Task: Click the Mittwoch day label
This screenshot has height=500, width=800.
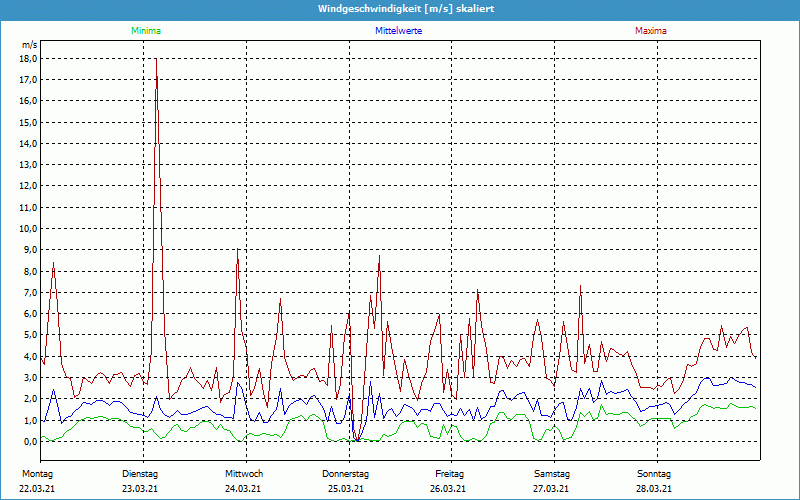Action: [244, 474]
